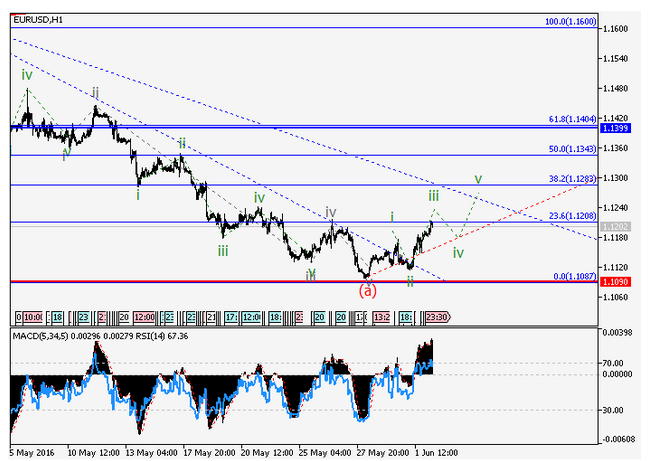The width and height of the screenshot is (650, 461).
Task: Click the 38.2(1.1283) Fibonacci label
Action: point(573,179)
